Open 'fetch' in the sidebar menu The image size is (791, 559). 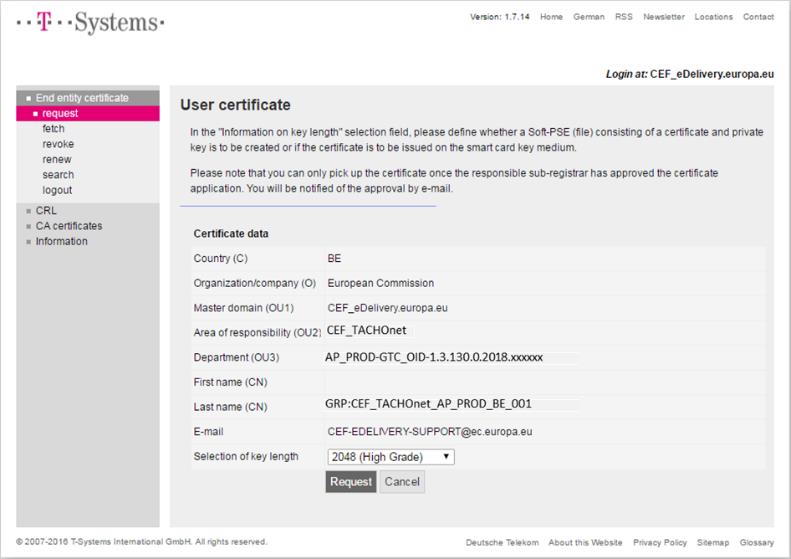click(x=54, y=129)
